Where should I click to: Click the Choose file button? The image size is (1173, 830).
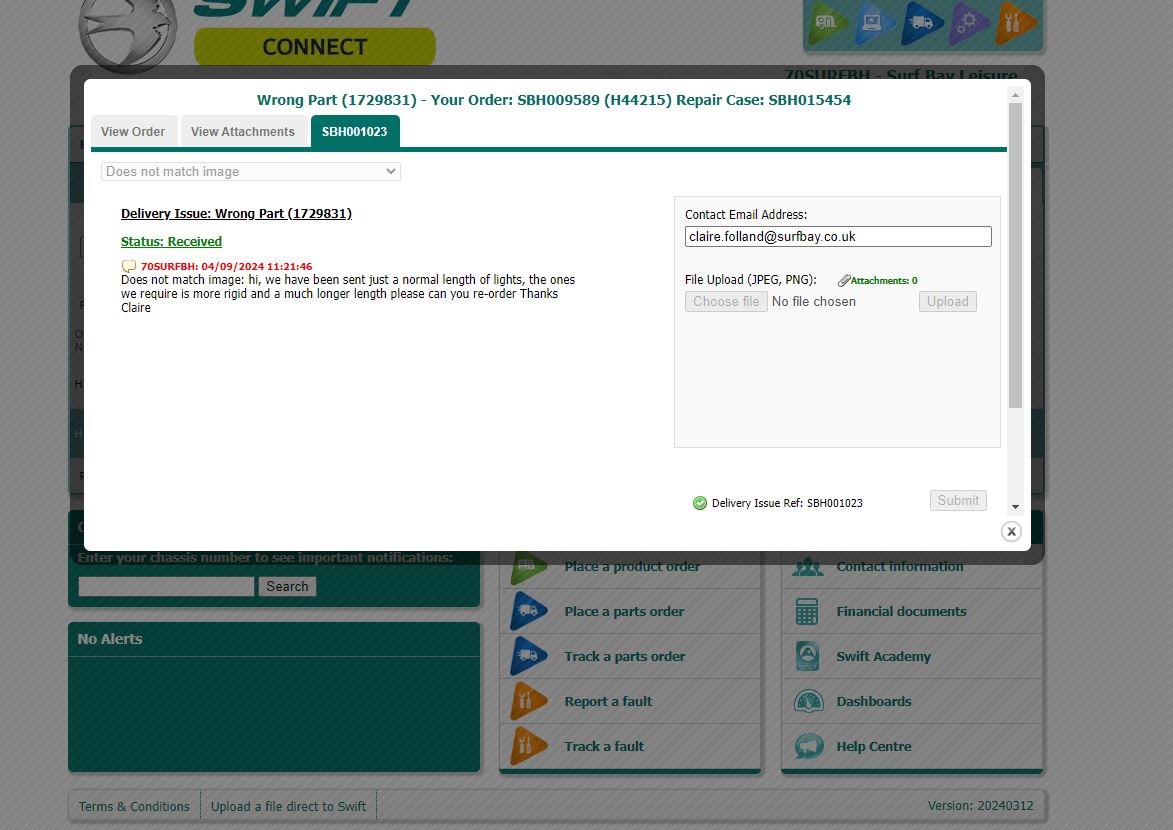click(726, 302)
